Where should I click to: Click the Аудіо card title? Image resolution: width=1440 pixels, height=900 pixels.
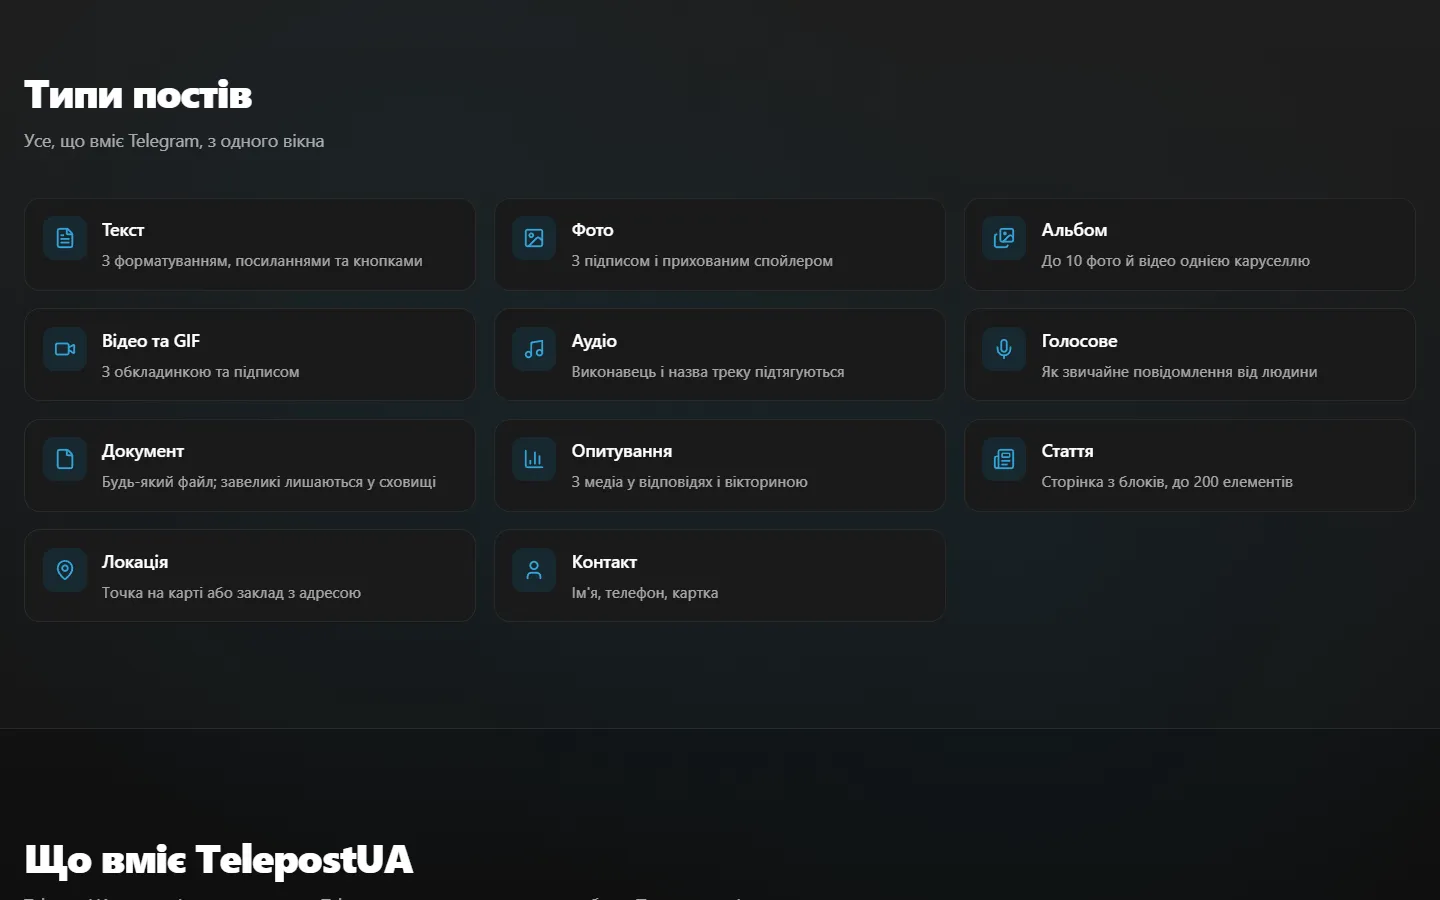tap(595, 341)
